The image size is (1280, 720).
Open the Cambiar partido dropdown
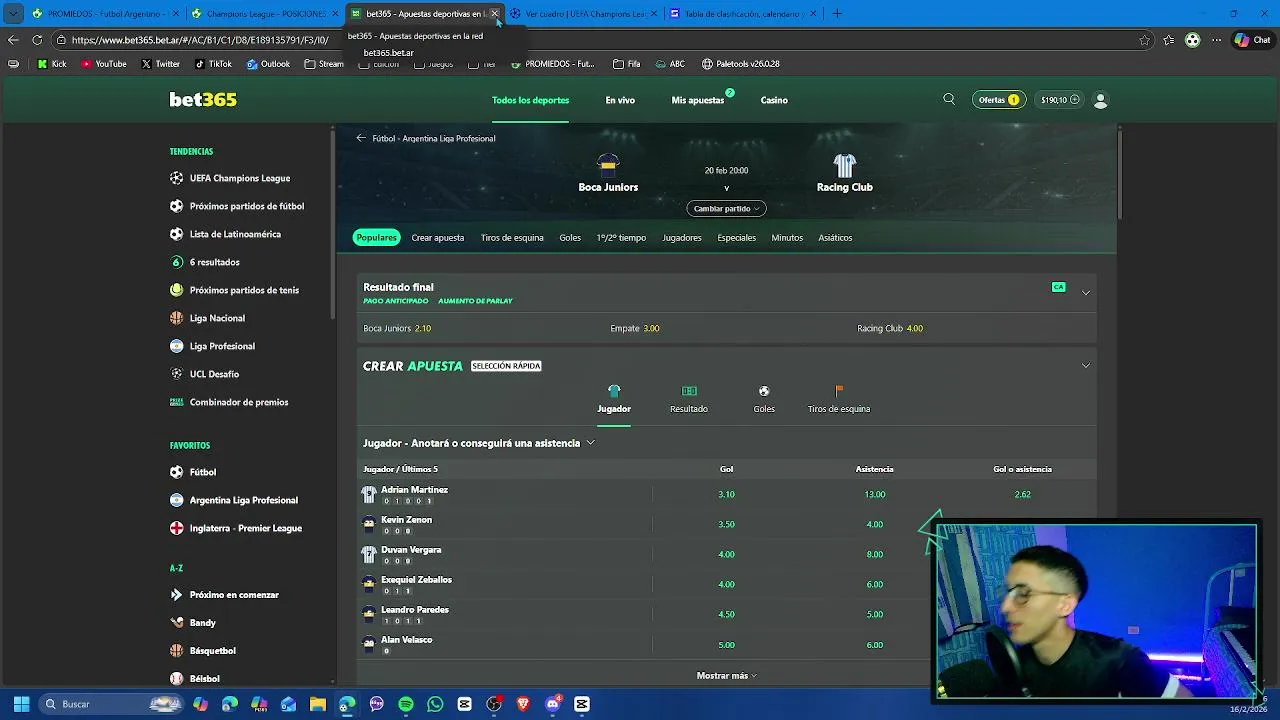(x=726, y=208)
